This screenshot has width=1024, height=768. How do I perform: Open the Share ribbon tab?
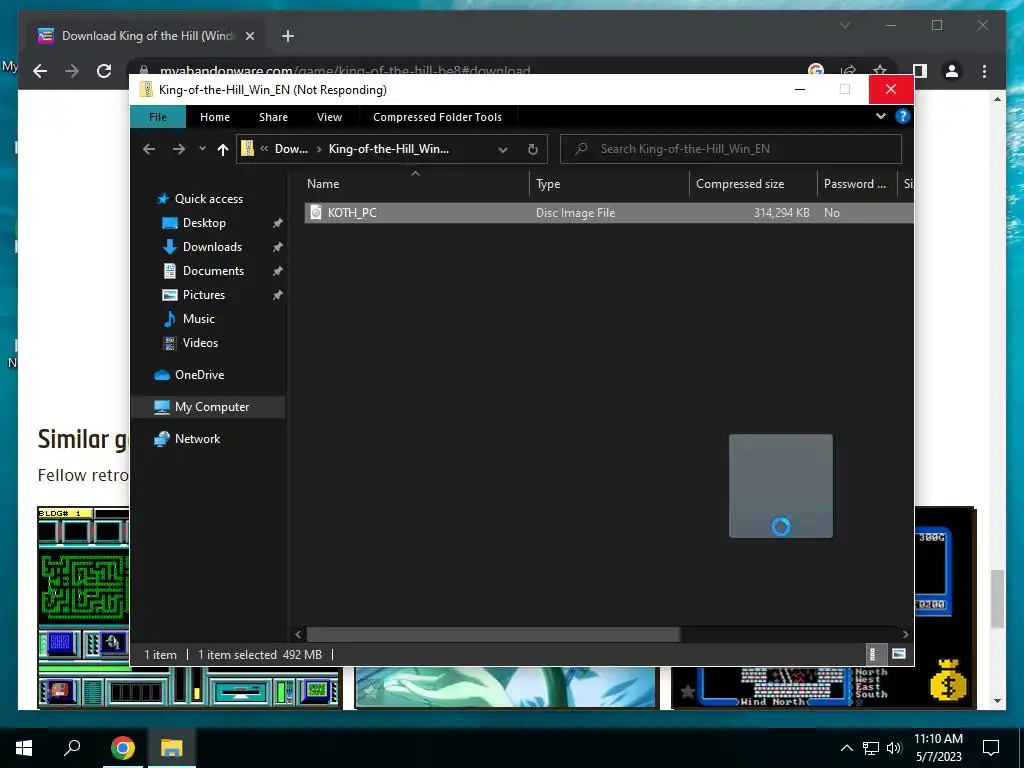tap(273, 117)
